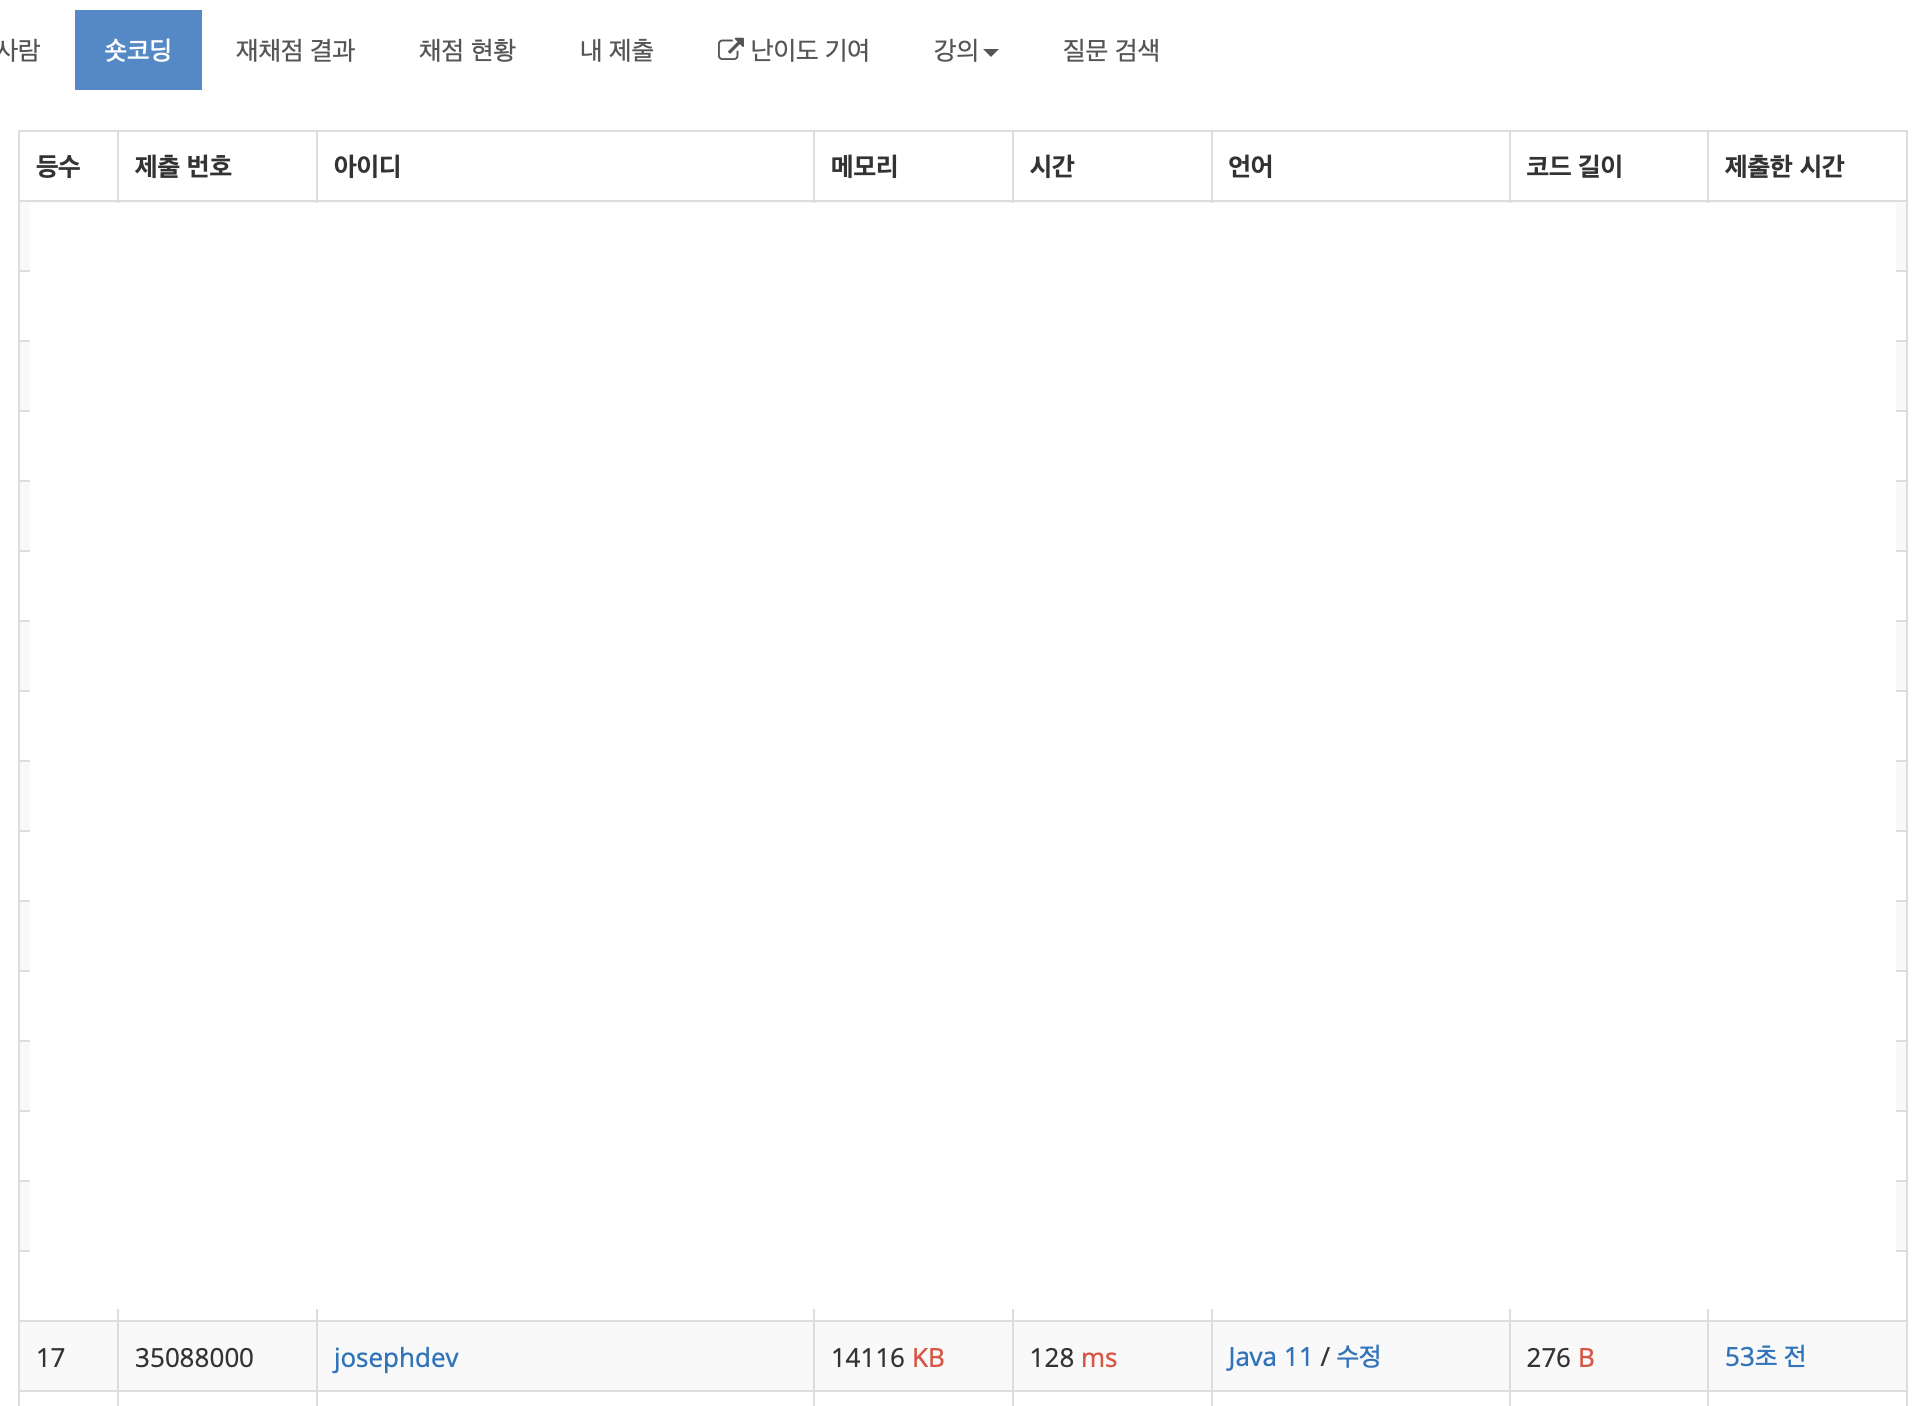
Task: Click the 메모리 column header
Action: 864,166
